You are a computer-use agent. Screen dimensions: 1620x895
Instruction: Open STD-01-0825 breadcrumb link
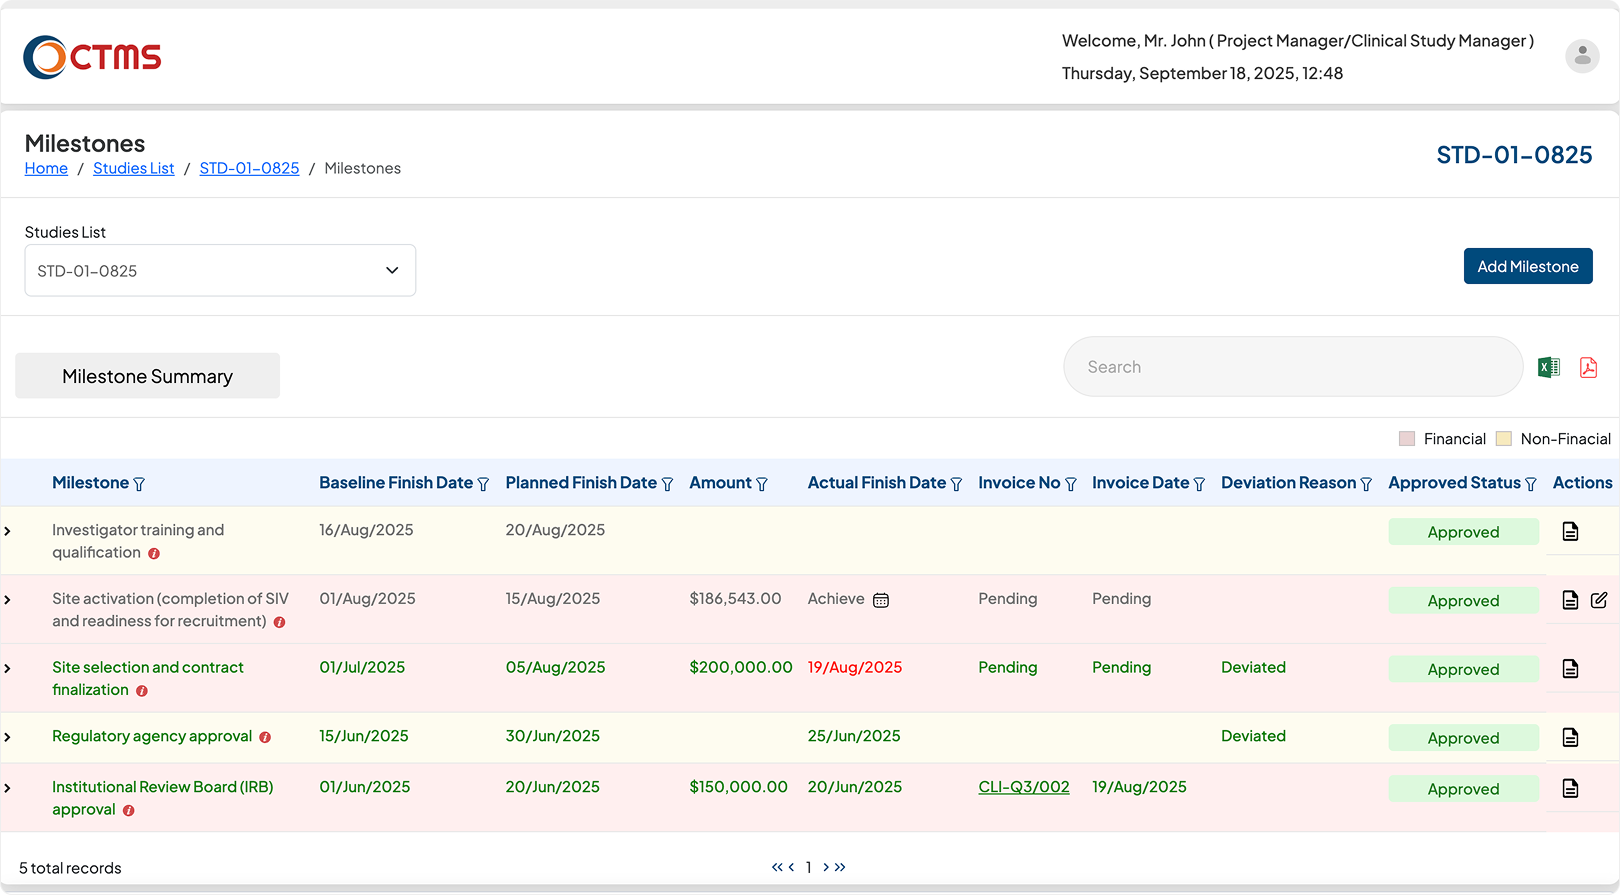[x=249, y=168]
